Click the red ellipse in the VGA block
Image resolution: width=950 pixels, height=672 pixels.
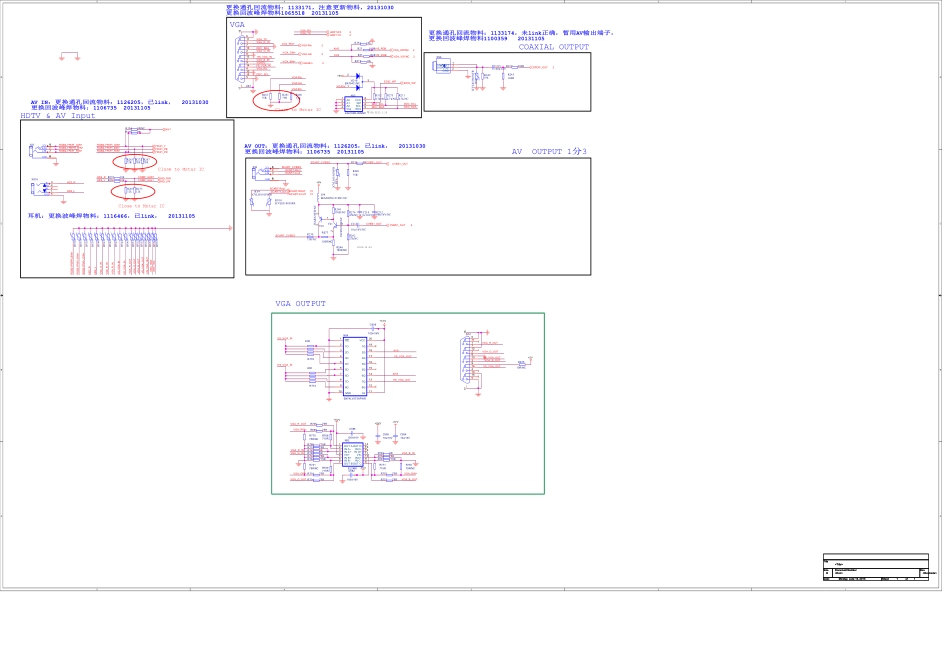coord(277,98)
